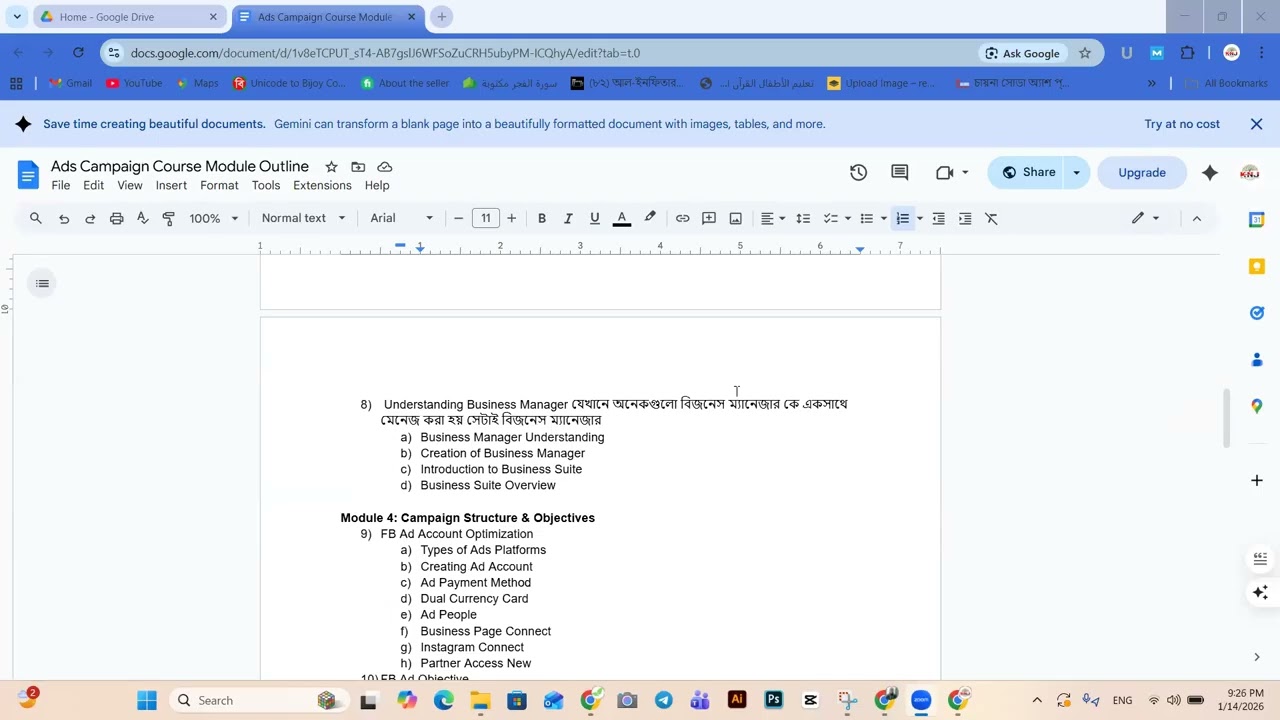Click the Upgrade button
This screenshot has width=1280, height=720.
coord(1142,172)
